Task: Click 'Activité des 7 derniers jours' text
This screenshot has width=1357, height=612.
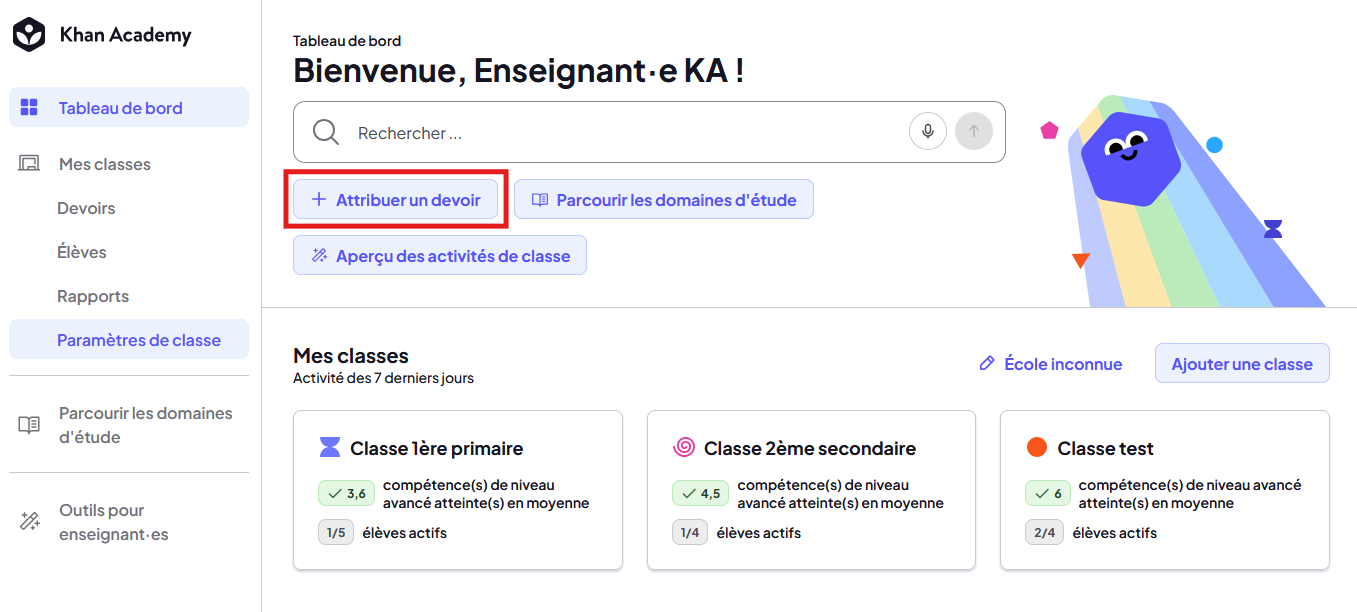Action: (x=383, y=379)
